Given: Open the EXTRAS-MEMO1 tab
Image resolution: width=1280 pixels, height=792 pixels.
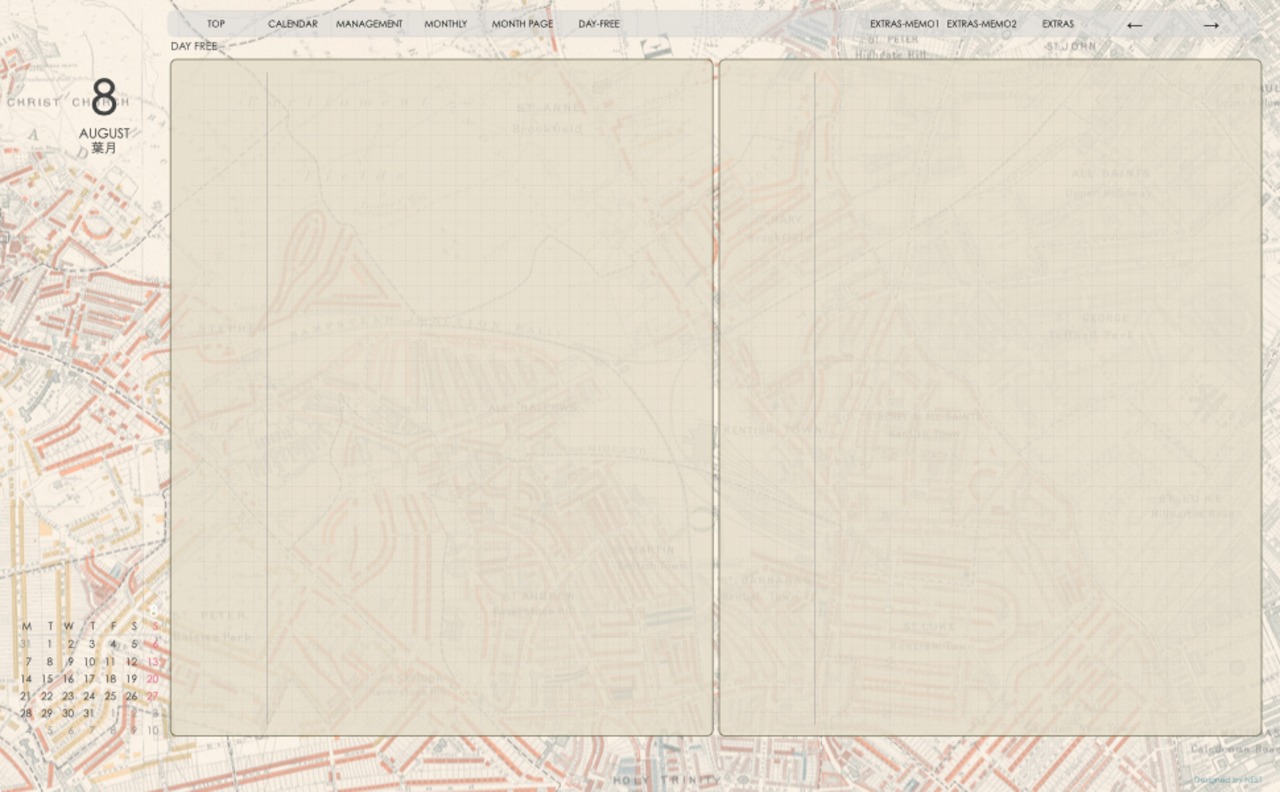Looking at the screenshot, I should 905,24.
